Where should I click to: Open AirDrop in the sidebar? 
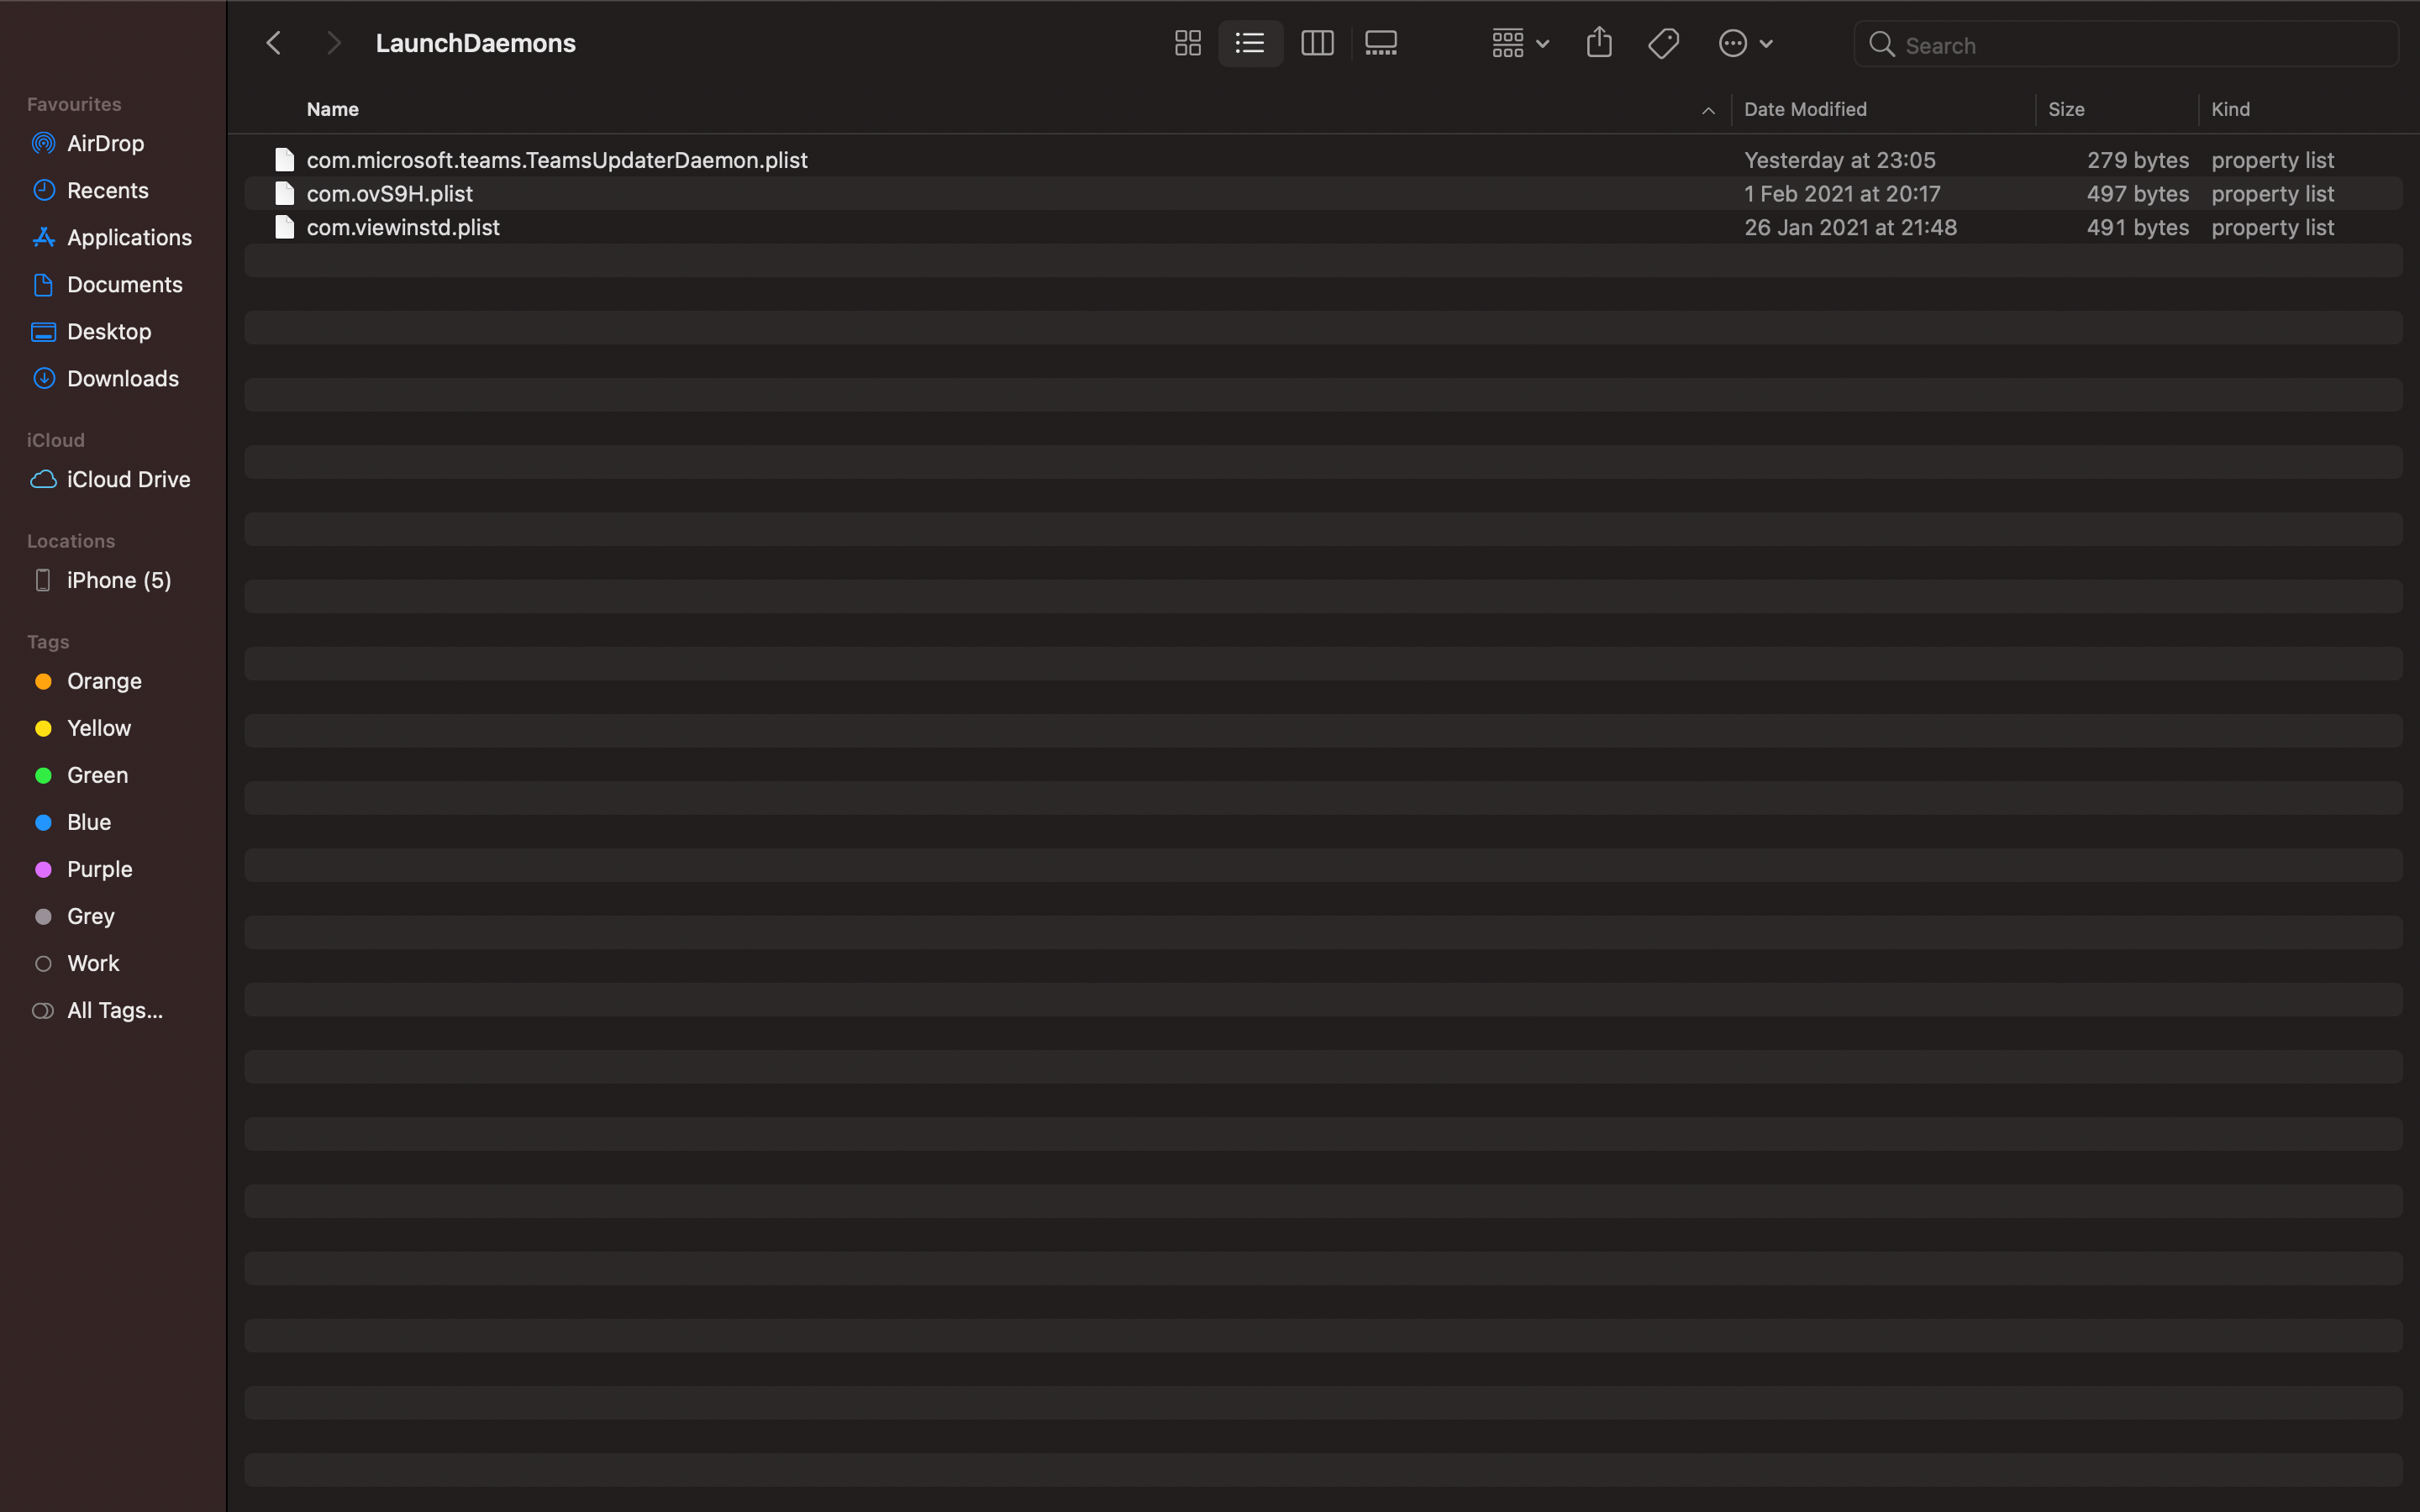tap(105, 143)
